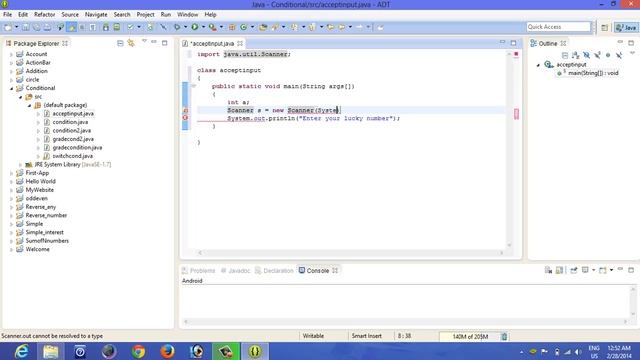
Task: Expand the Hello World project
Action: (11, 182)
